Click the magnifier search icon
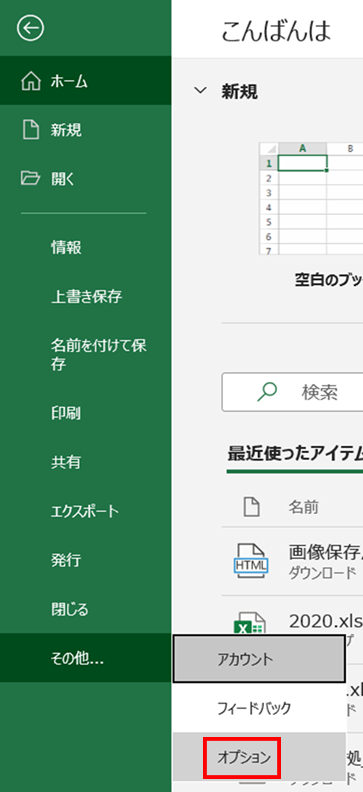The width and height of the screenshot is (363, 792). (267, 391)
